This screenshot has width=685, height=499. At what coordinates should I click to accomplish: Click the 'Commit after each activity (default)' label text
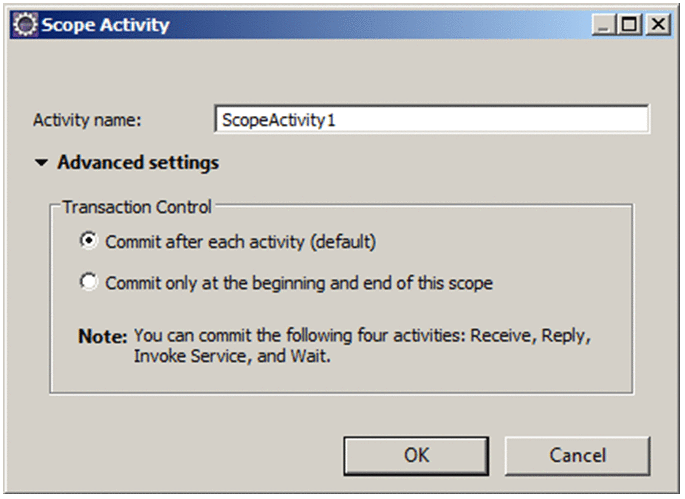(x=240, y=241)
